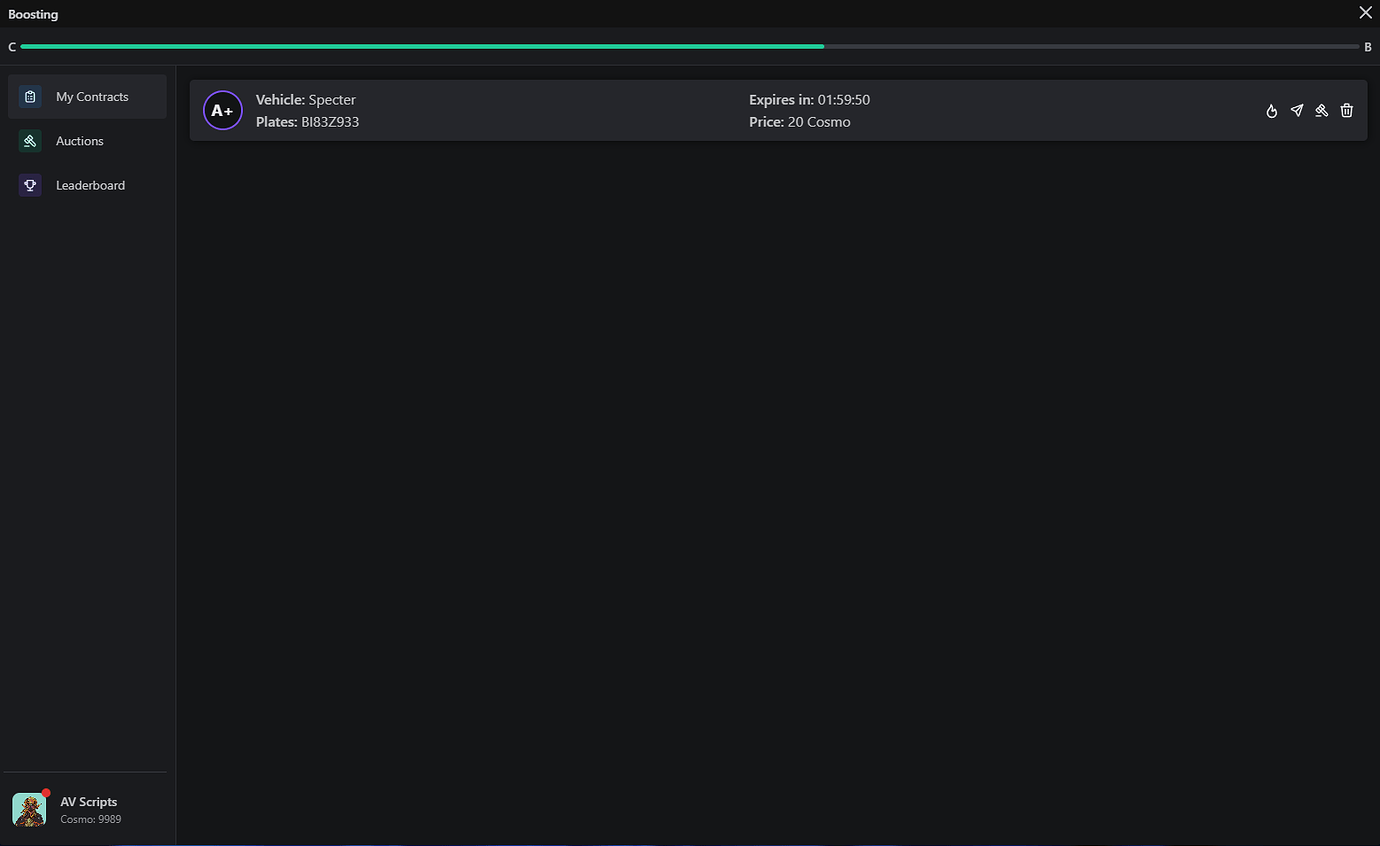Screen dimensions: 1380x846
Task: Click the B rank label at the progress bar end
Action: click(x=1368, y=46)
